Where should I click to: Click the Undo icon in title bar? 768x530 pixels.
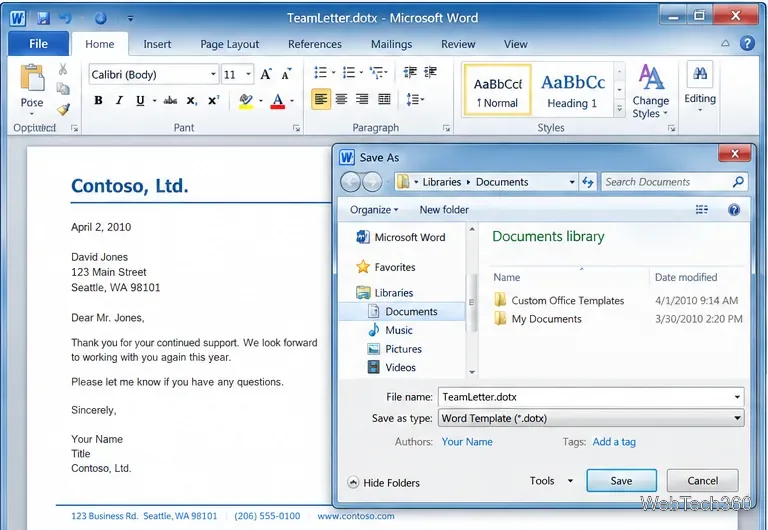point(65,18)
